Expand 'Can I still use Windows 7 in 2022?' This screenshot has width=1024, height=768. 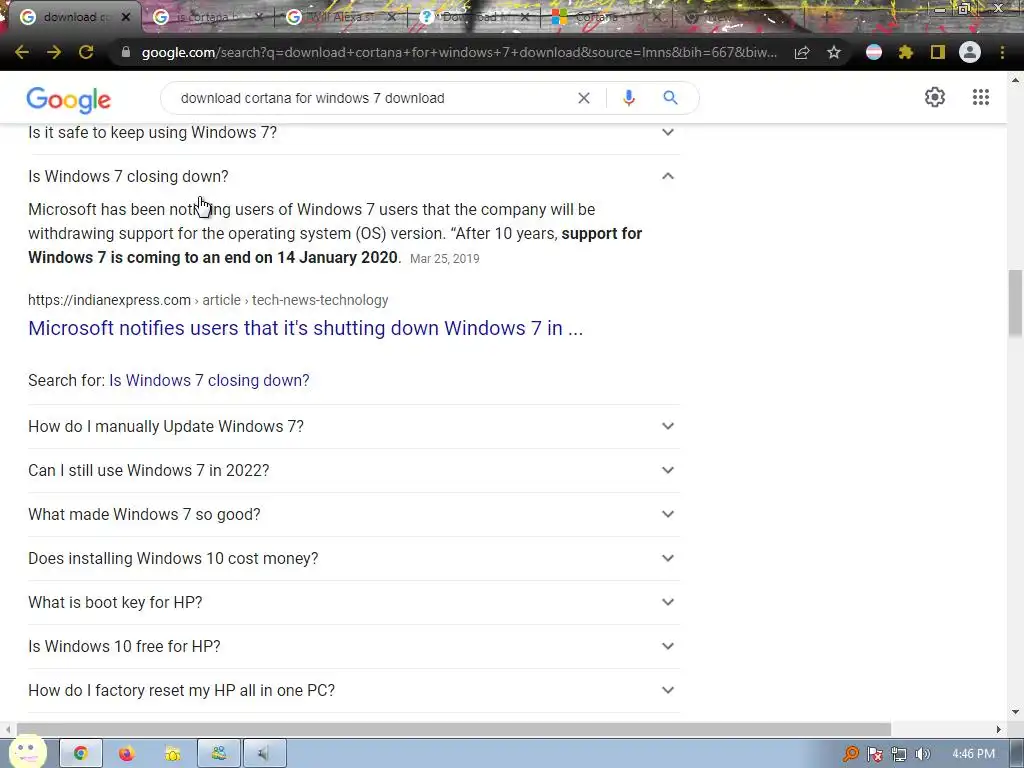click(x=353, y=470)
